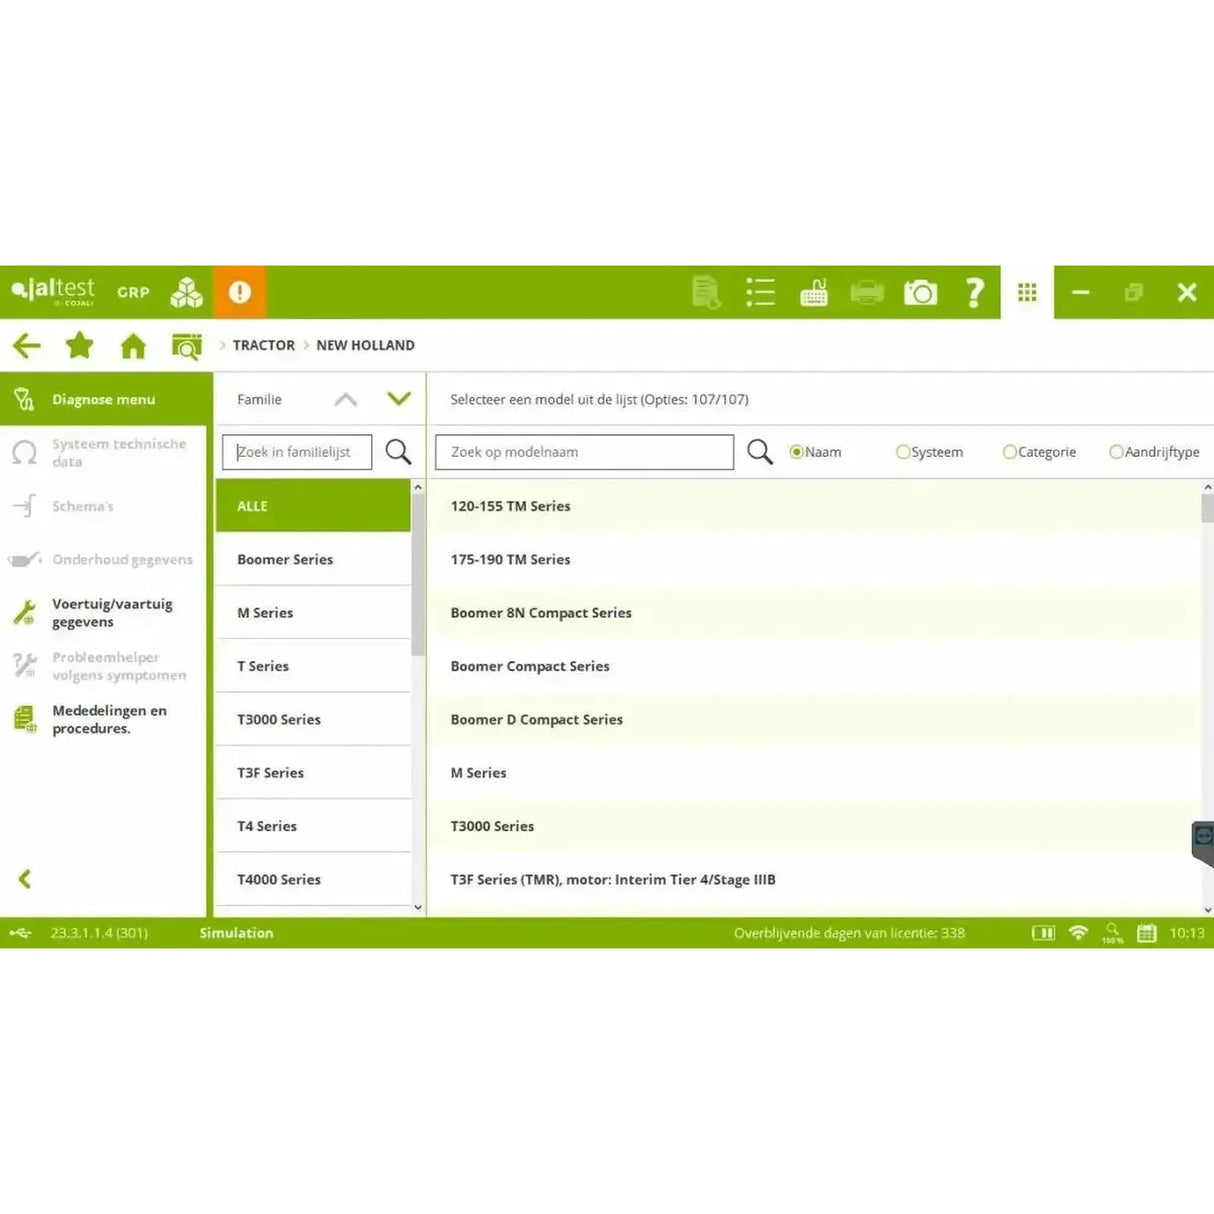1214x1214 pixels.
Task: Click the battery icon in status bar
Action: 1043,933
